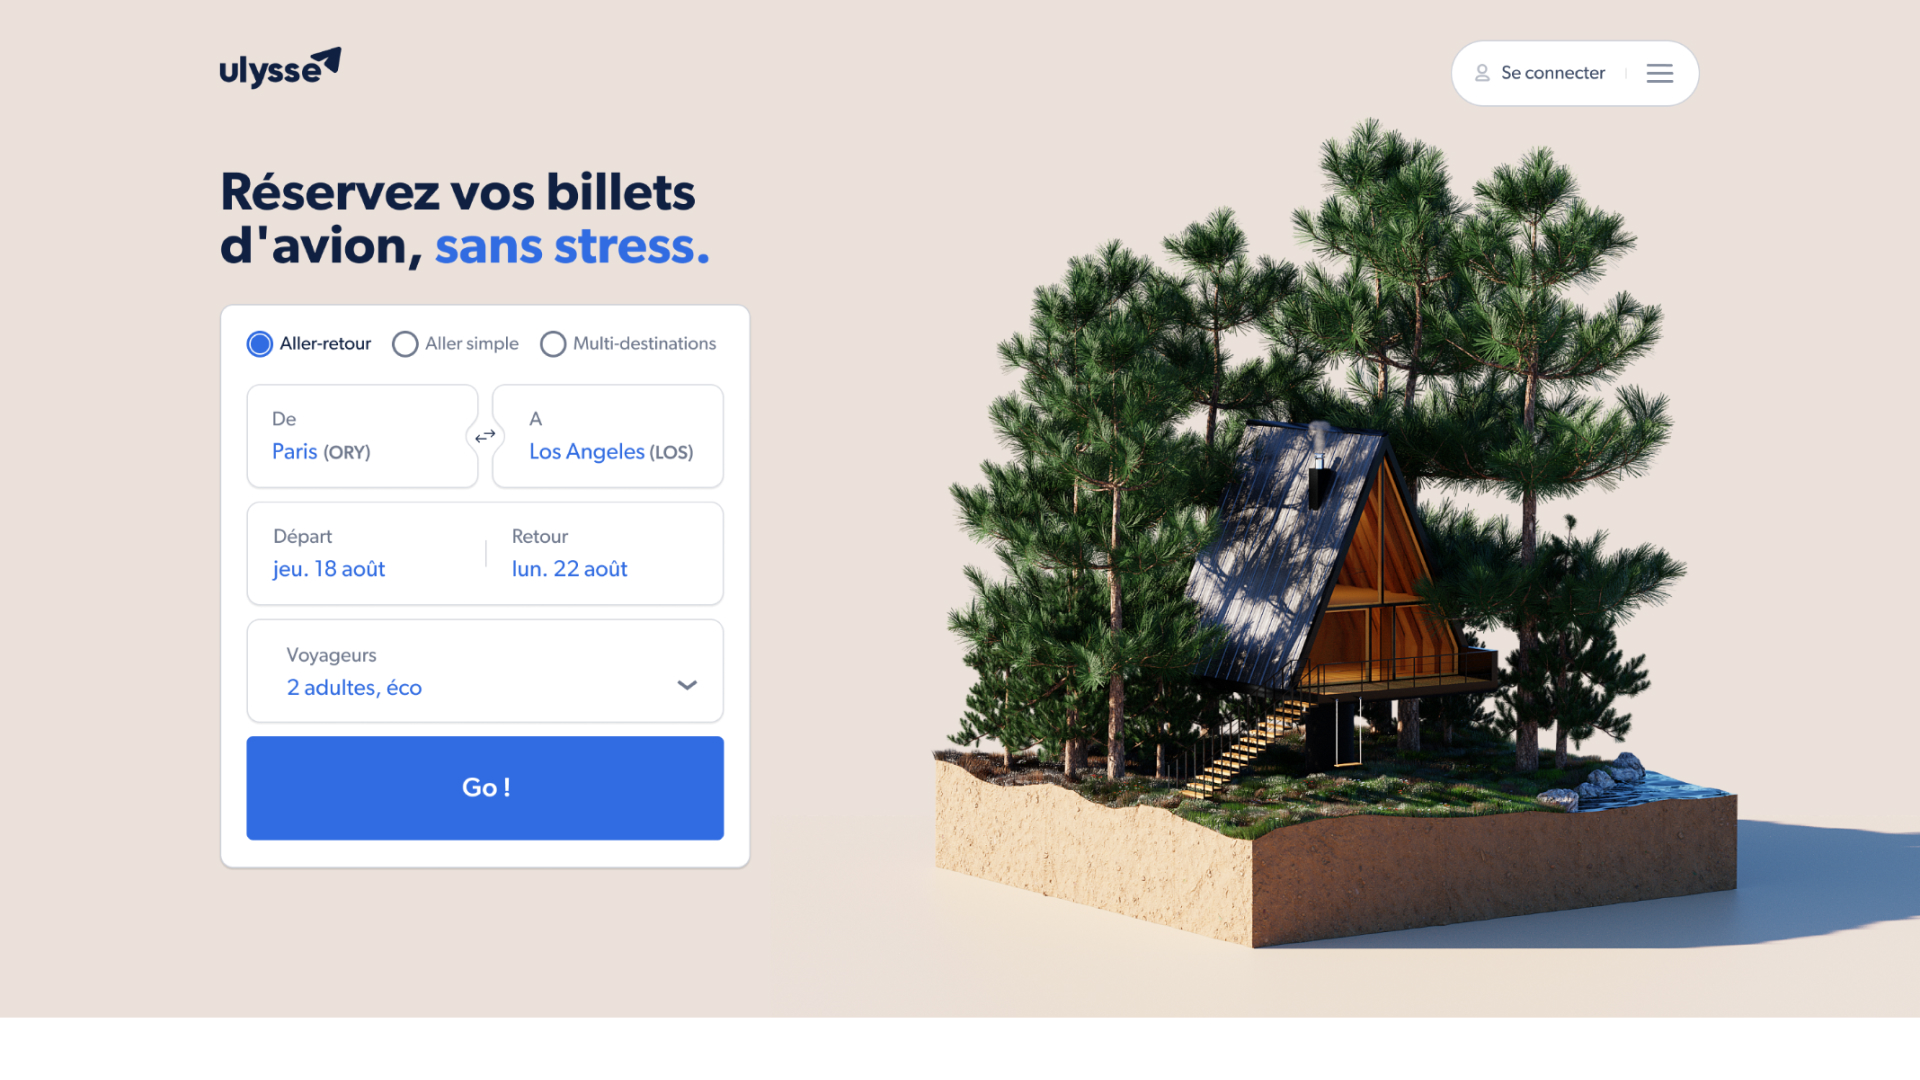The height and width of the screenshot is (1080, 1920).
Task: Edit the A field Los Angeles (LOS)
Action: (608, 436)
